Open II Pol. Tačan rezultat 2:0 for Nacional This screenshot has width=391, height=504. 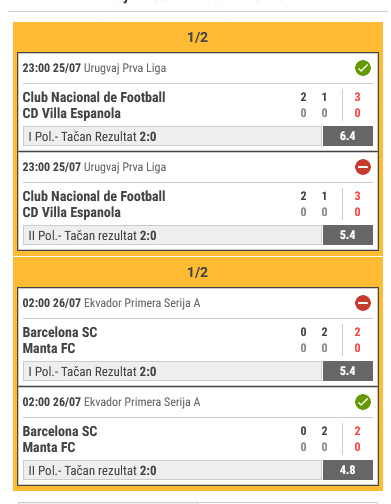172,235
